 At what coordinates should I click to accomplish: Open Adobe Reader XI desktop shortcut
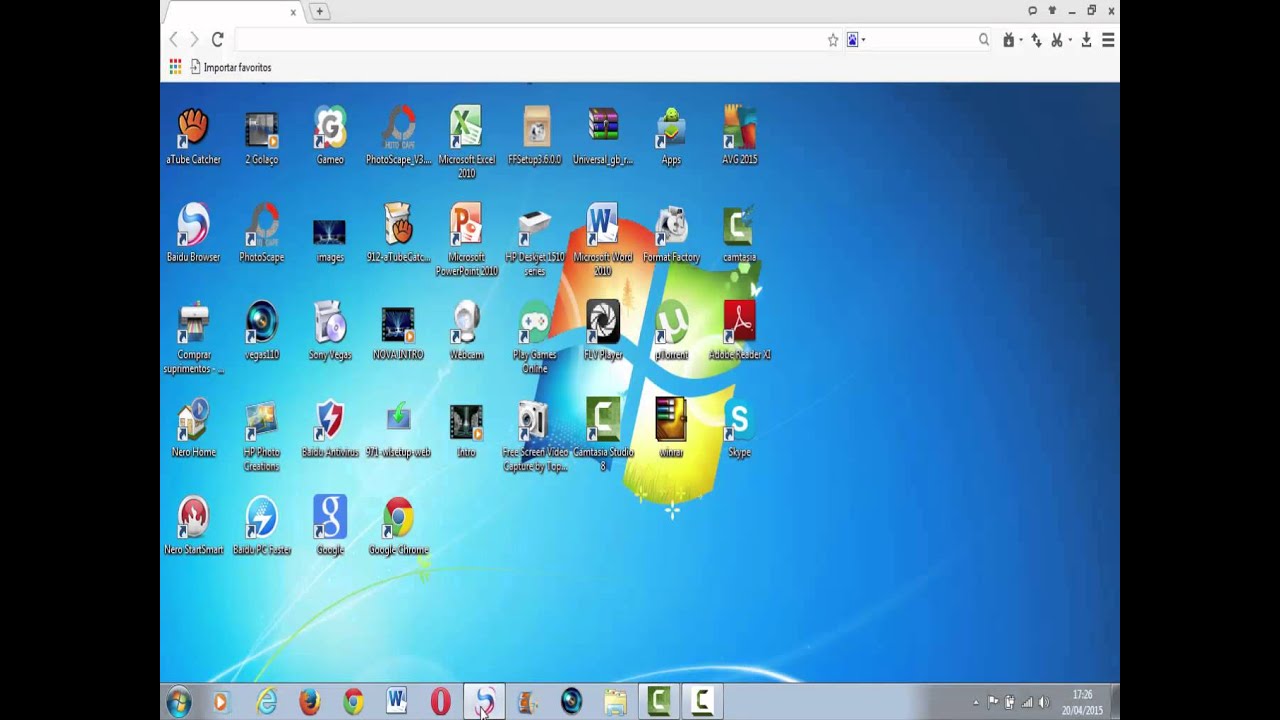(x=740, y=331)
